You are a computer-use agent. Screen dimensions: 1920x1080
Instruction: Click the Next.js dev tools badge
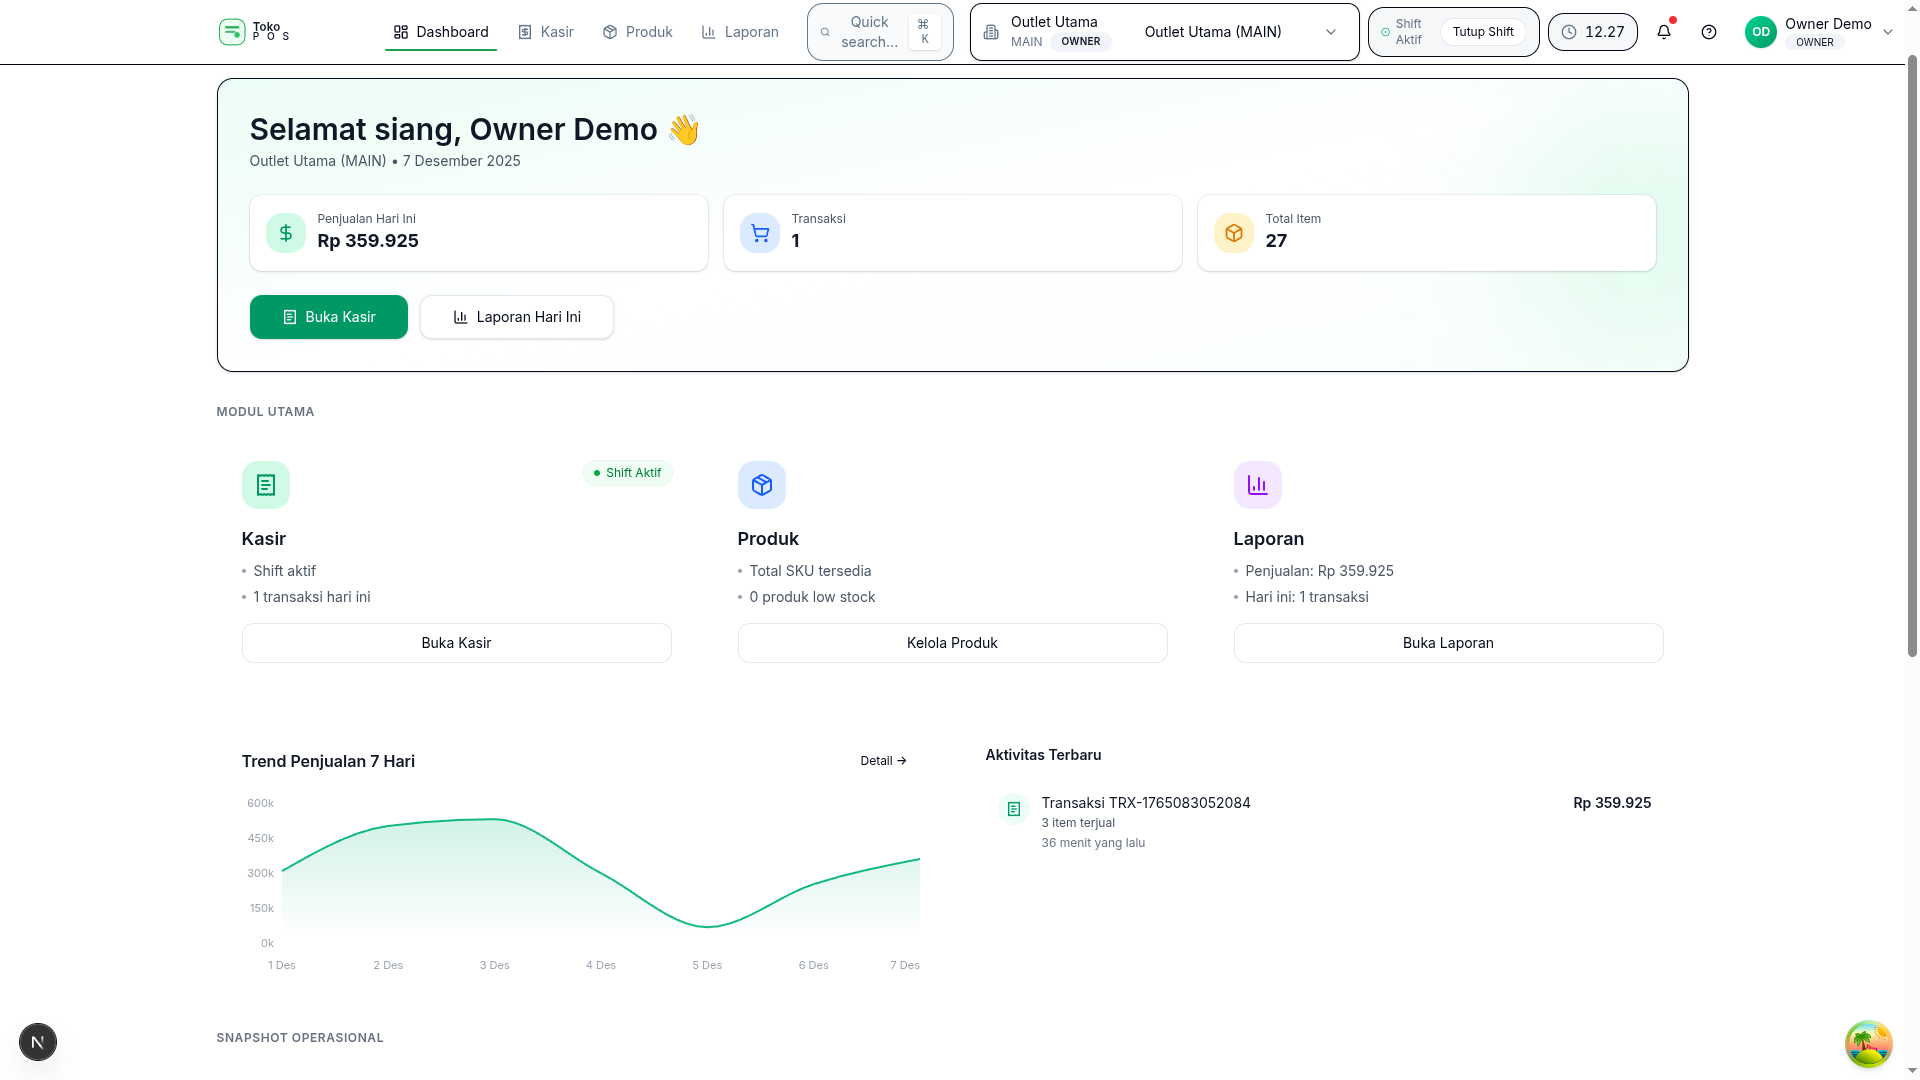point(38,1042)
